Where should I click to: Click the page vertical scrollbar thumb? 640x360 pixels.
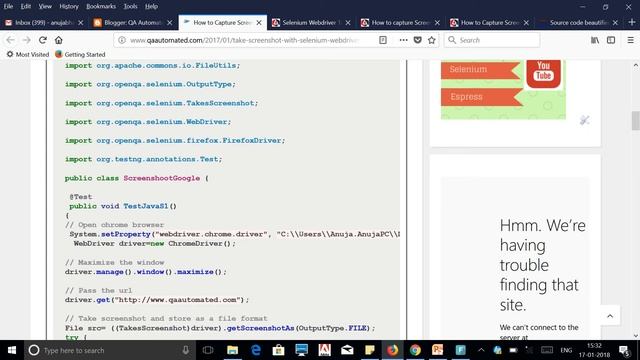click(636, 120)
